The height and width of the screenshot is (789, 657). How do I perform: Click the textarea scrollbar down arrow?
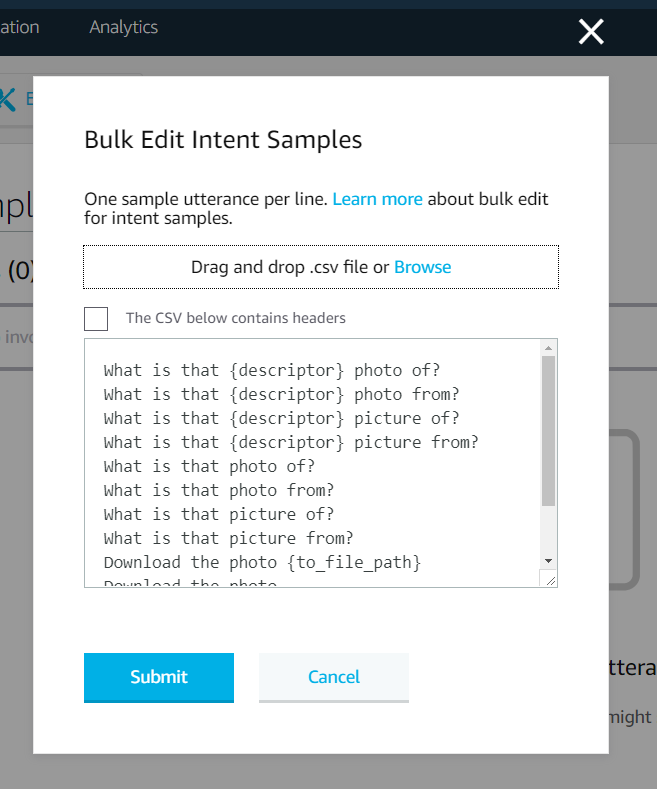tap(548, 561)
